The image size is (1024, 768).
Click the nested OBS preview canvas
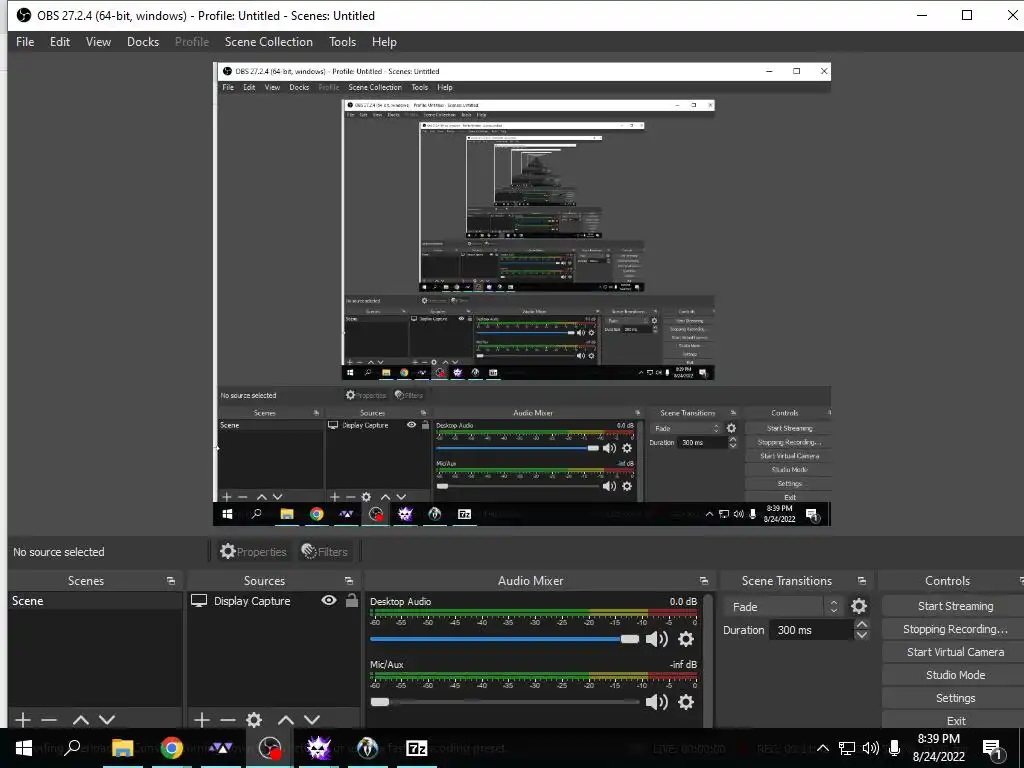pos(522,294)
